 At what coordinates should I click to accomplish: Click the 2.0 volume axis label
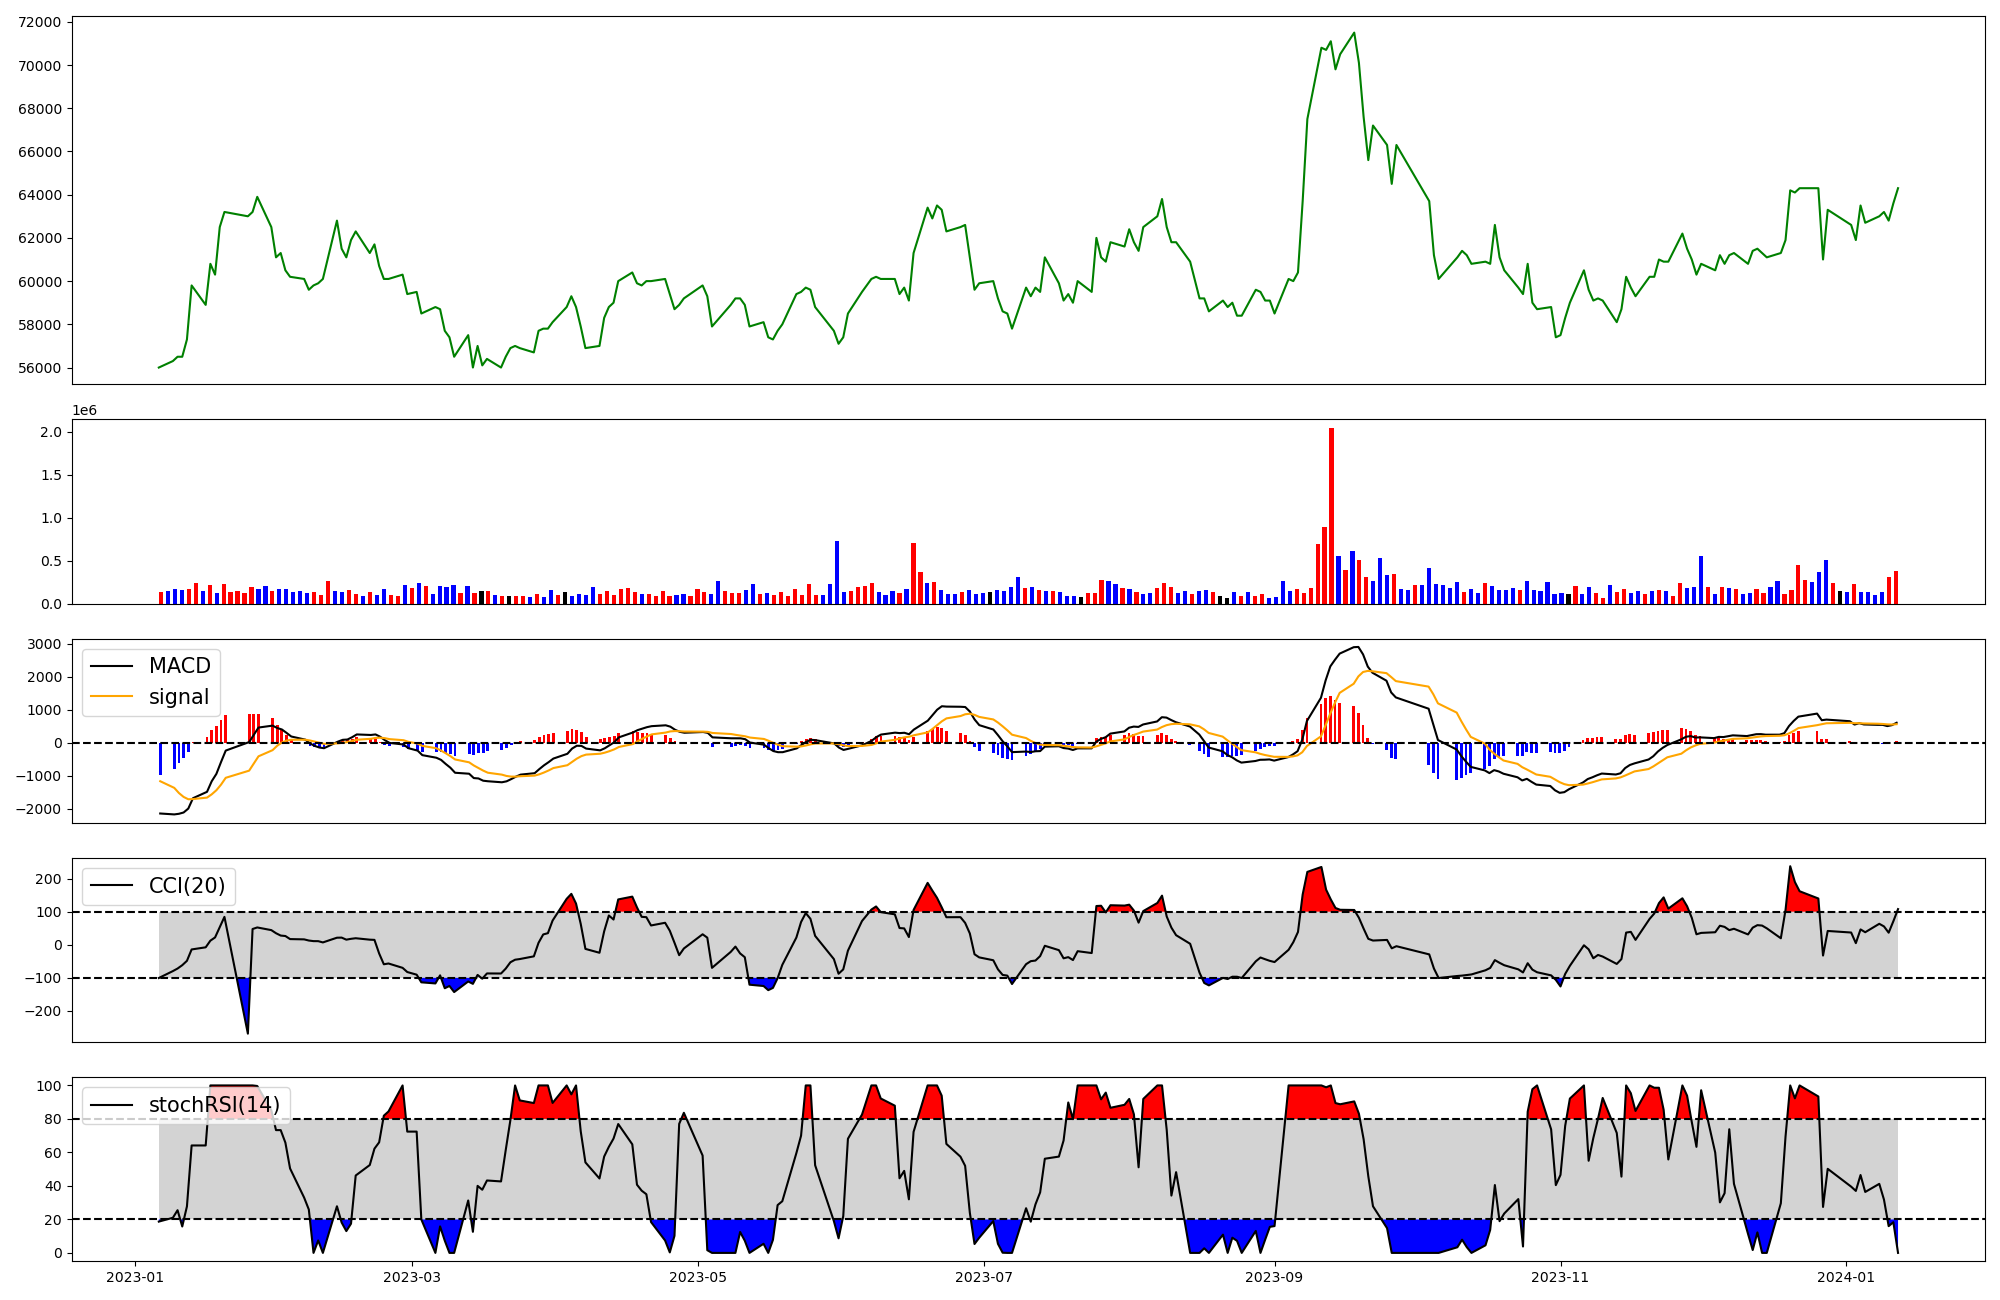[x=51, y=432]
